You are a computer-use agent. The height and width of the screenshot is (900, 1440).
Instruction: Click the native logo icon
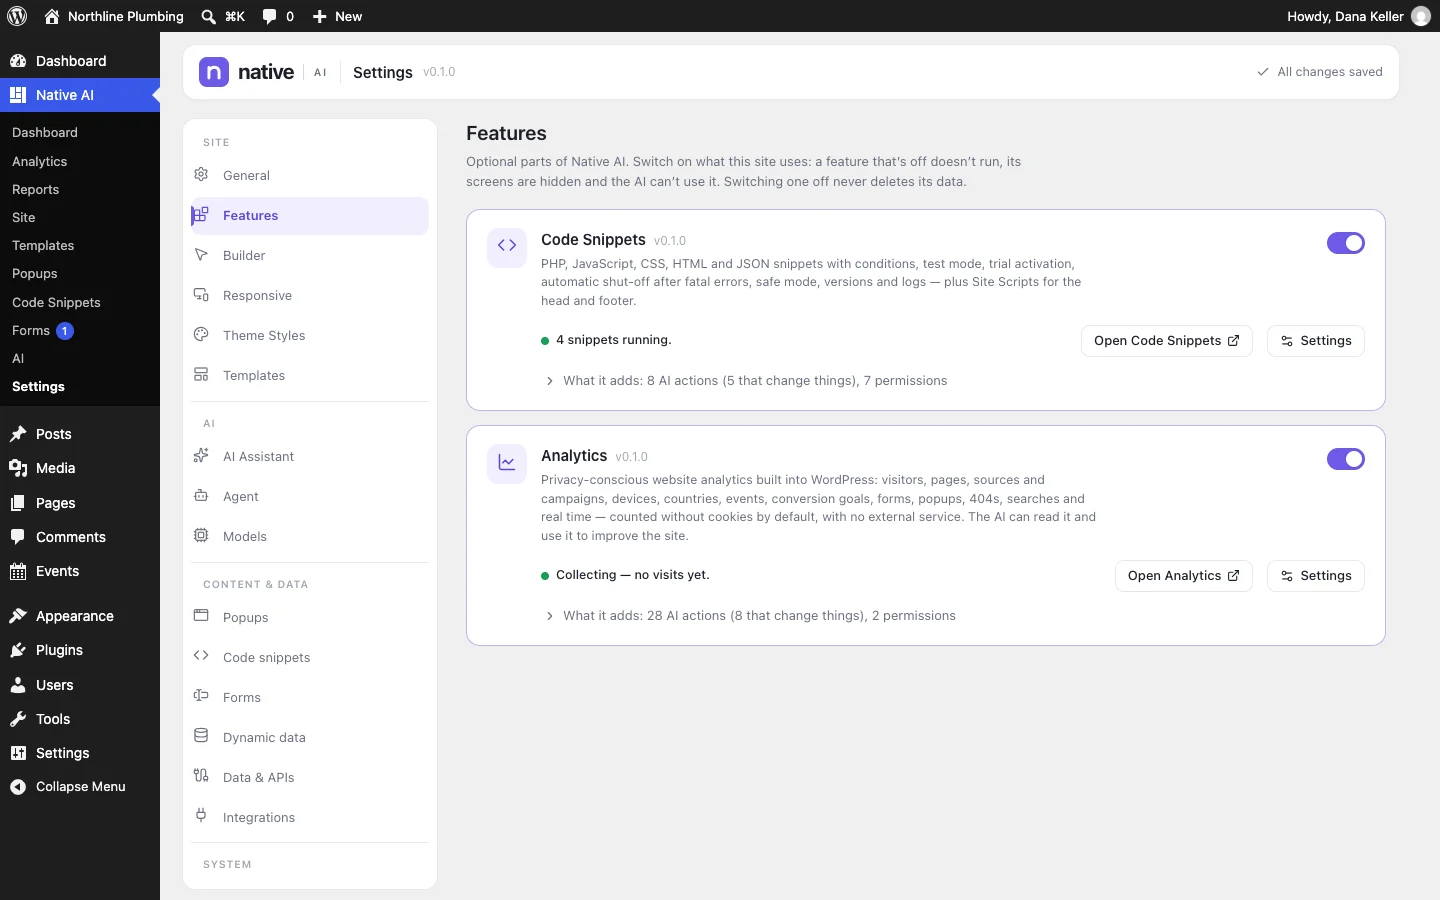click(214, 72)
